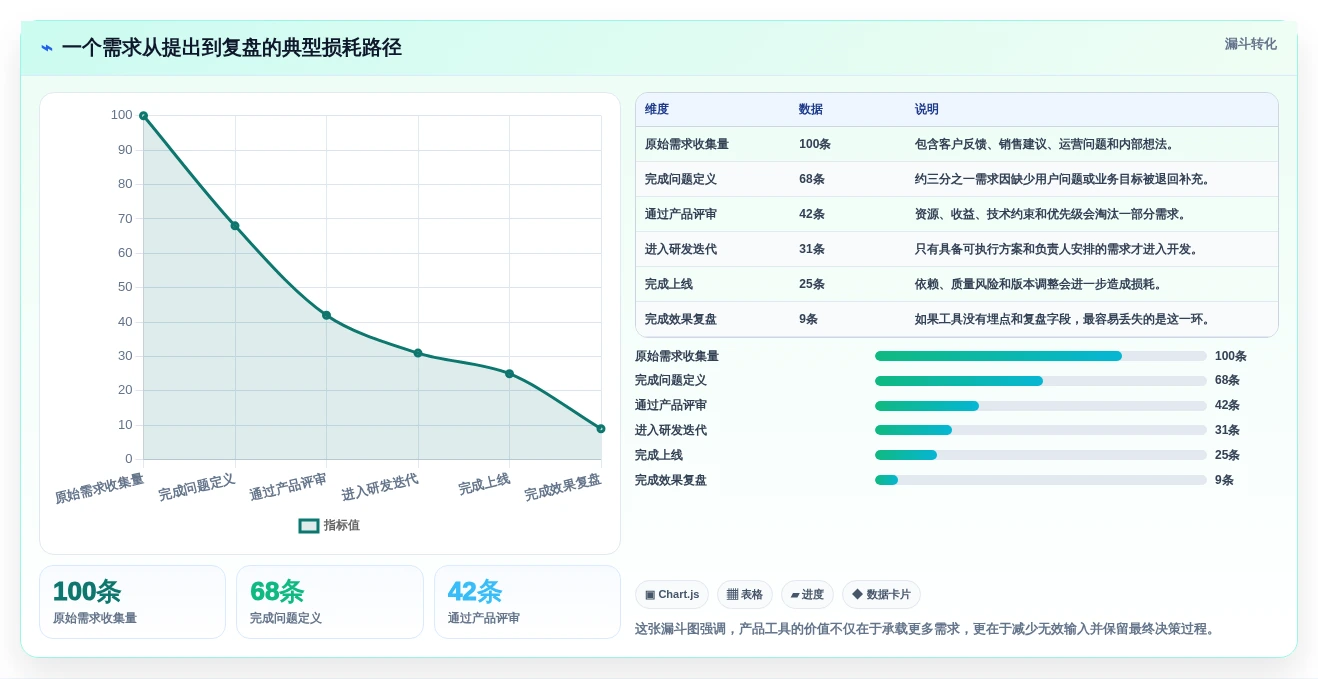This screenshot has height=679, width=1318.
Task: Click the chart data point for 完成问题定义
Action: click(235, 226)
